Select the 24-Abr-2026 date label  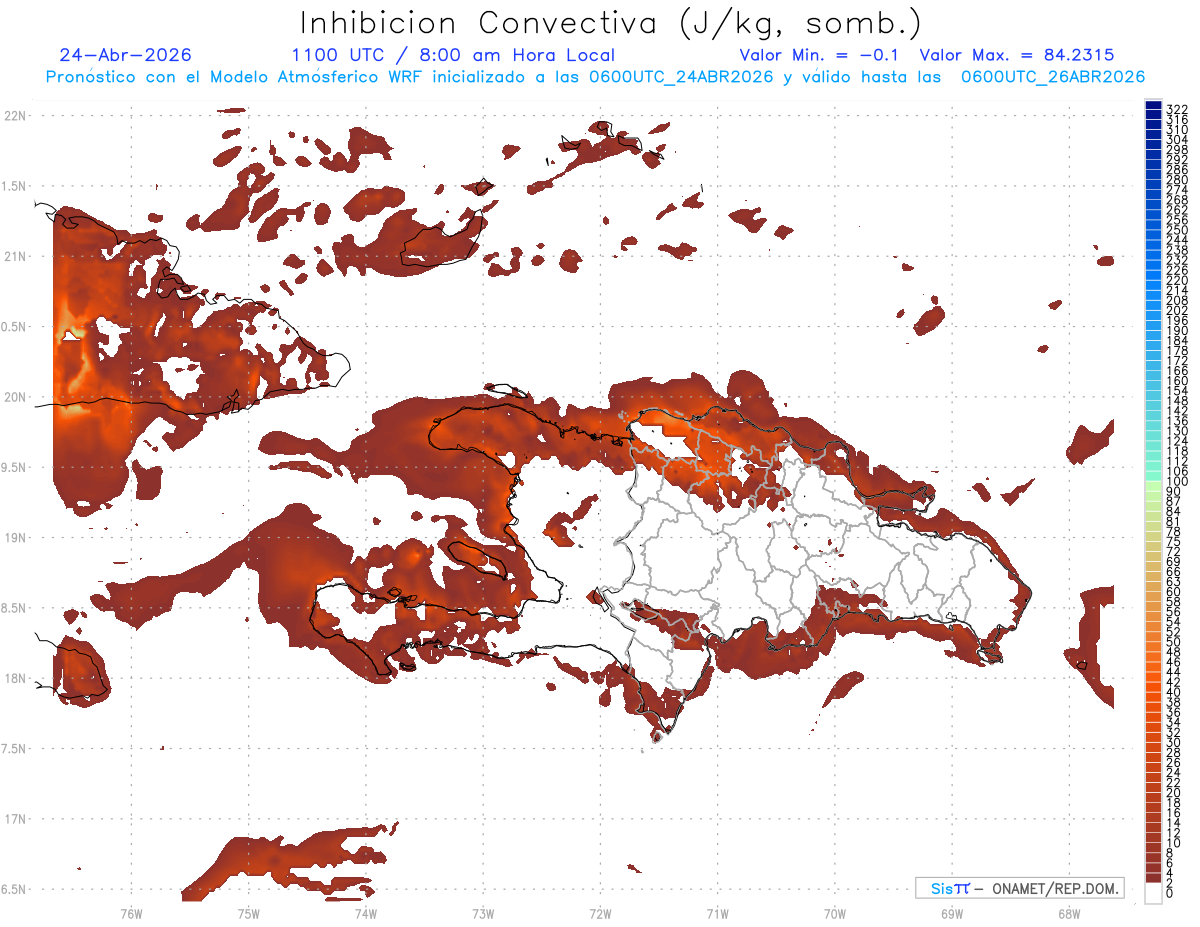pyautogui.click(x=125, y=55)
